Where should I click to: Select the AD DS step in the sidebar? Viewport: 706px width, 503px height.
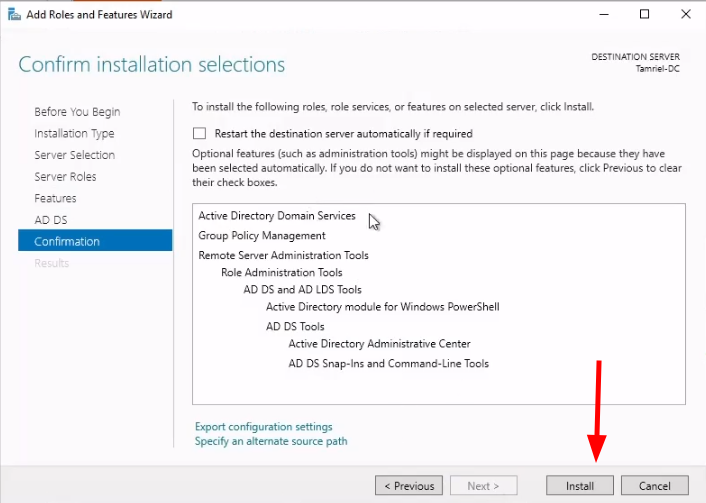click(50, 220)
